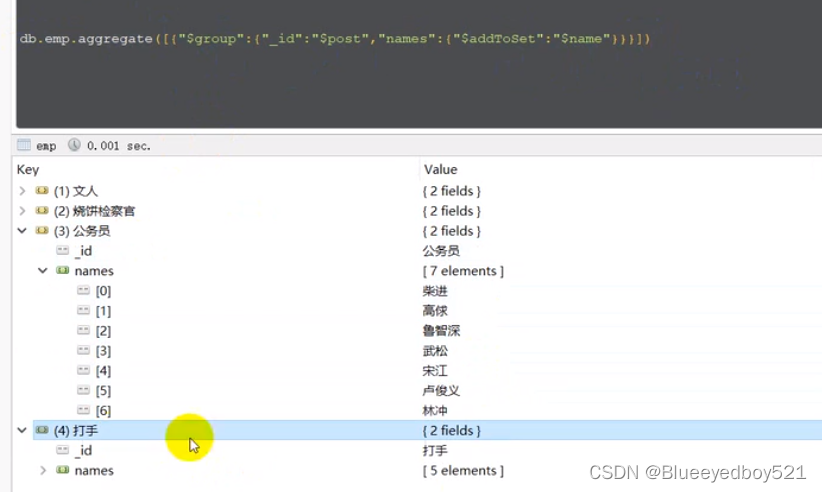Click the [ 5 elements ] value
The height and width of the screenshot is (492, 822).
[x=463, y=471]
